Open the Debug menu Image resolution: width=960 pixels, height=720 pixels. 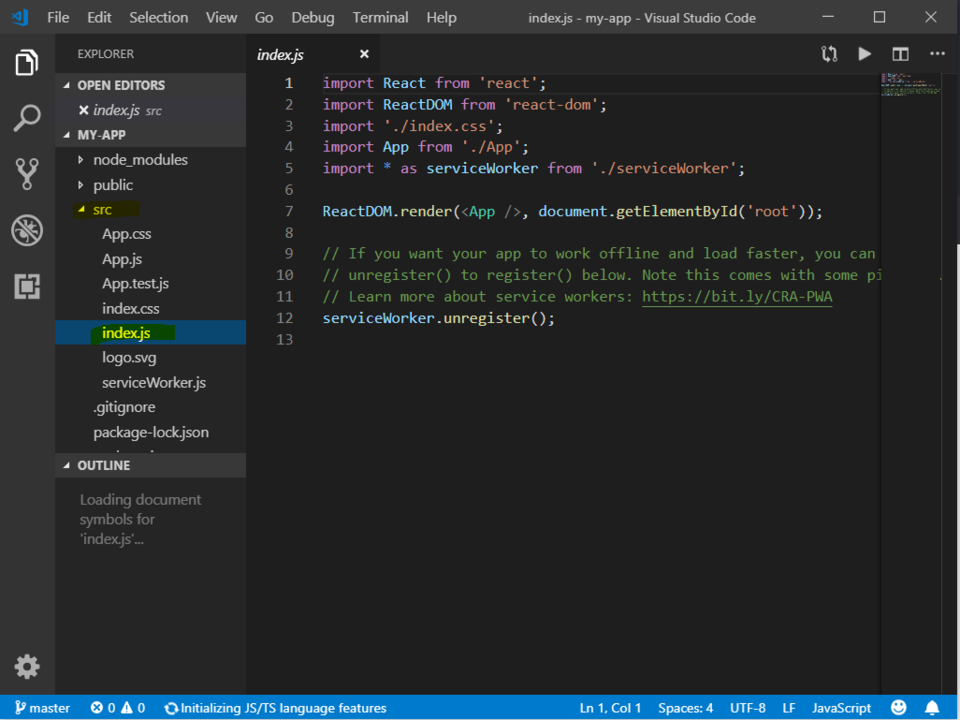pyautogui.click(x=313, y=17)
